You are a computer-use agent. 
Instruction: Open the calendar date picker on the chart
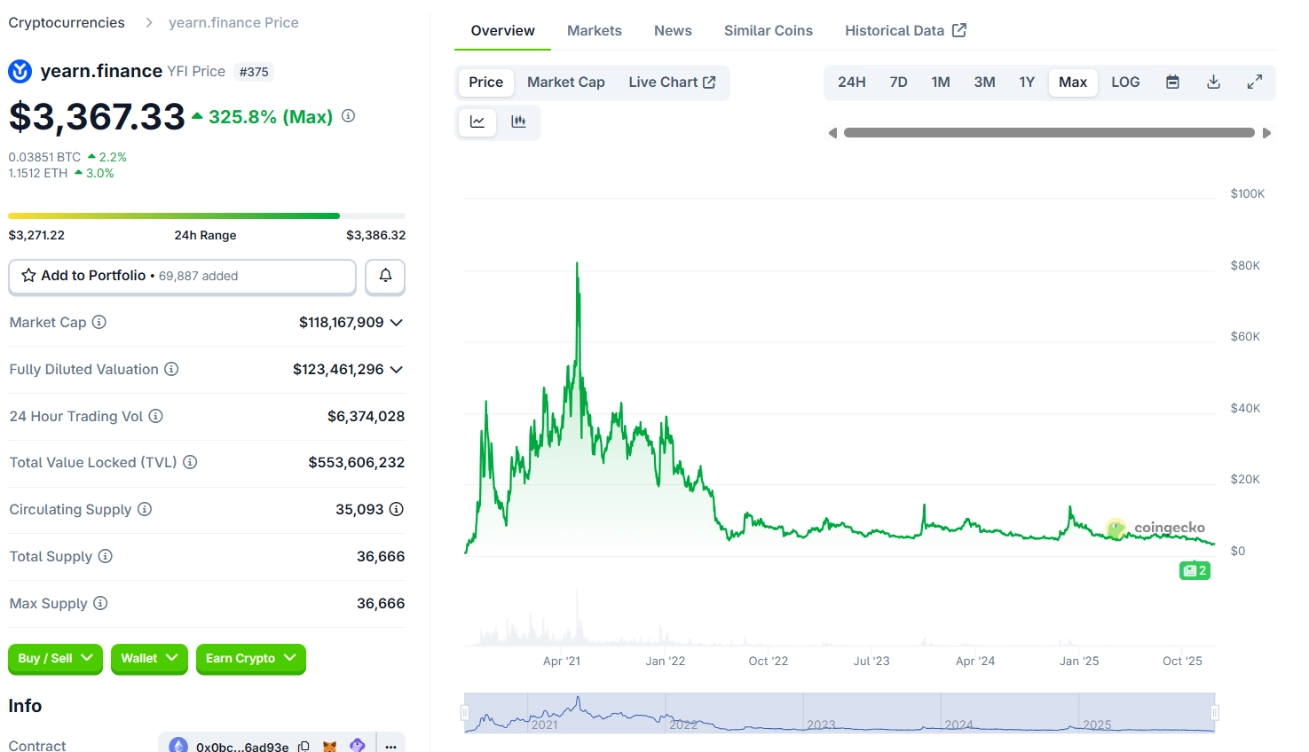(1172, 83)
